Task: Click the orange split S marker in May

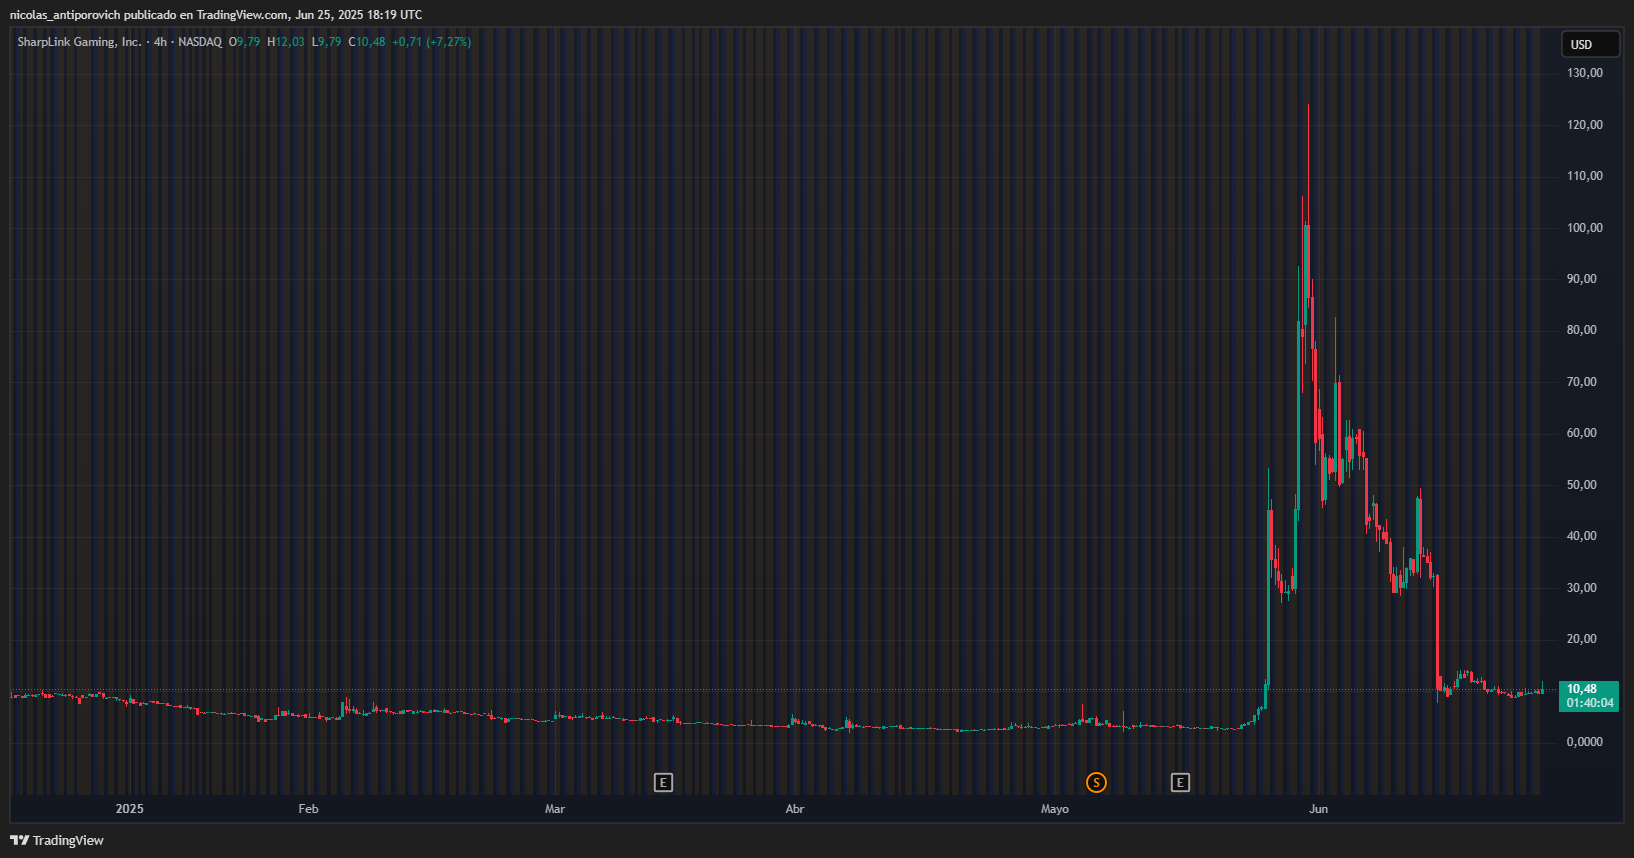Action: point(1096,782)
